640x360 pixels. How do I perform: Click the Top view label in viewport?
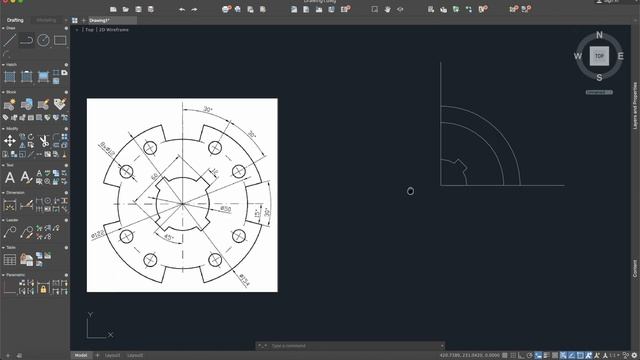(x=89, y=30)
